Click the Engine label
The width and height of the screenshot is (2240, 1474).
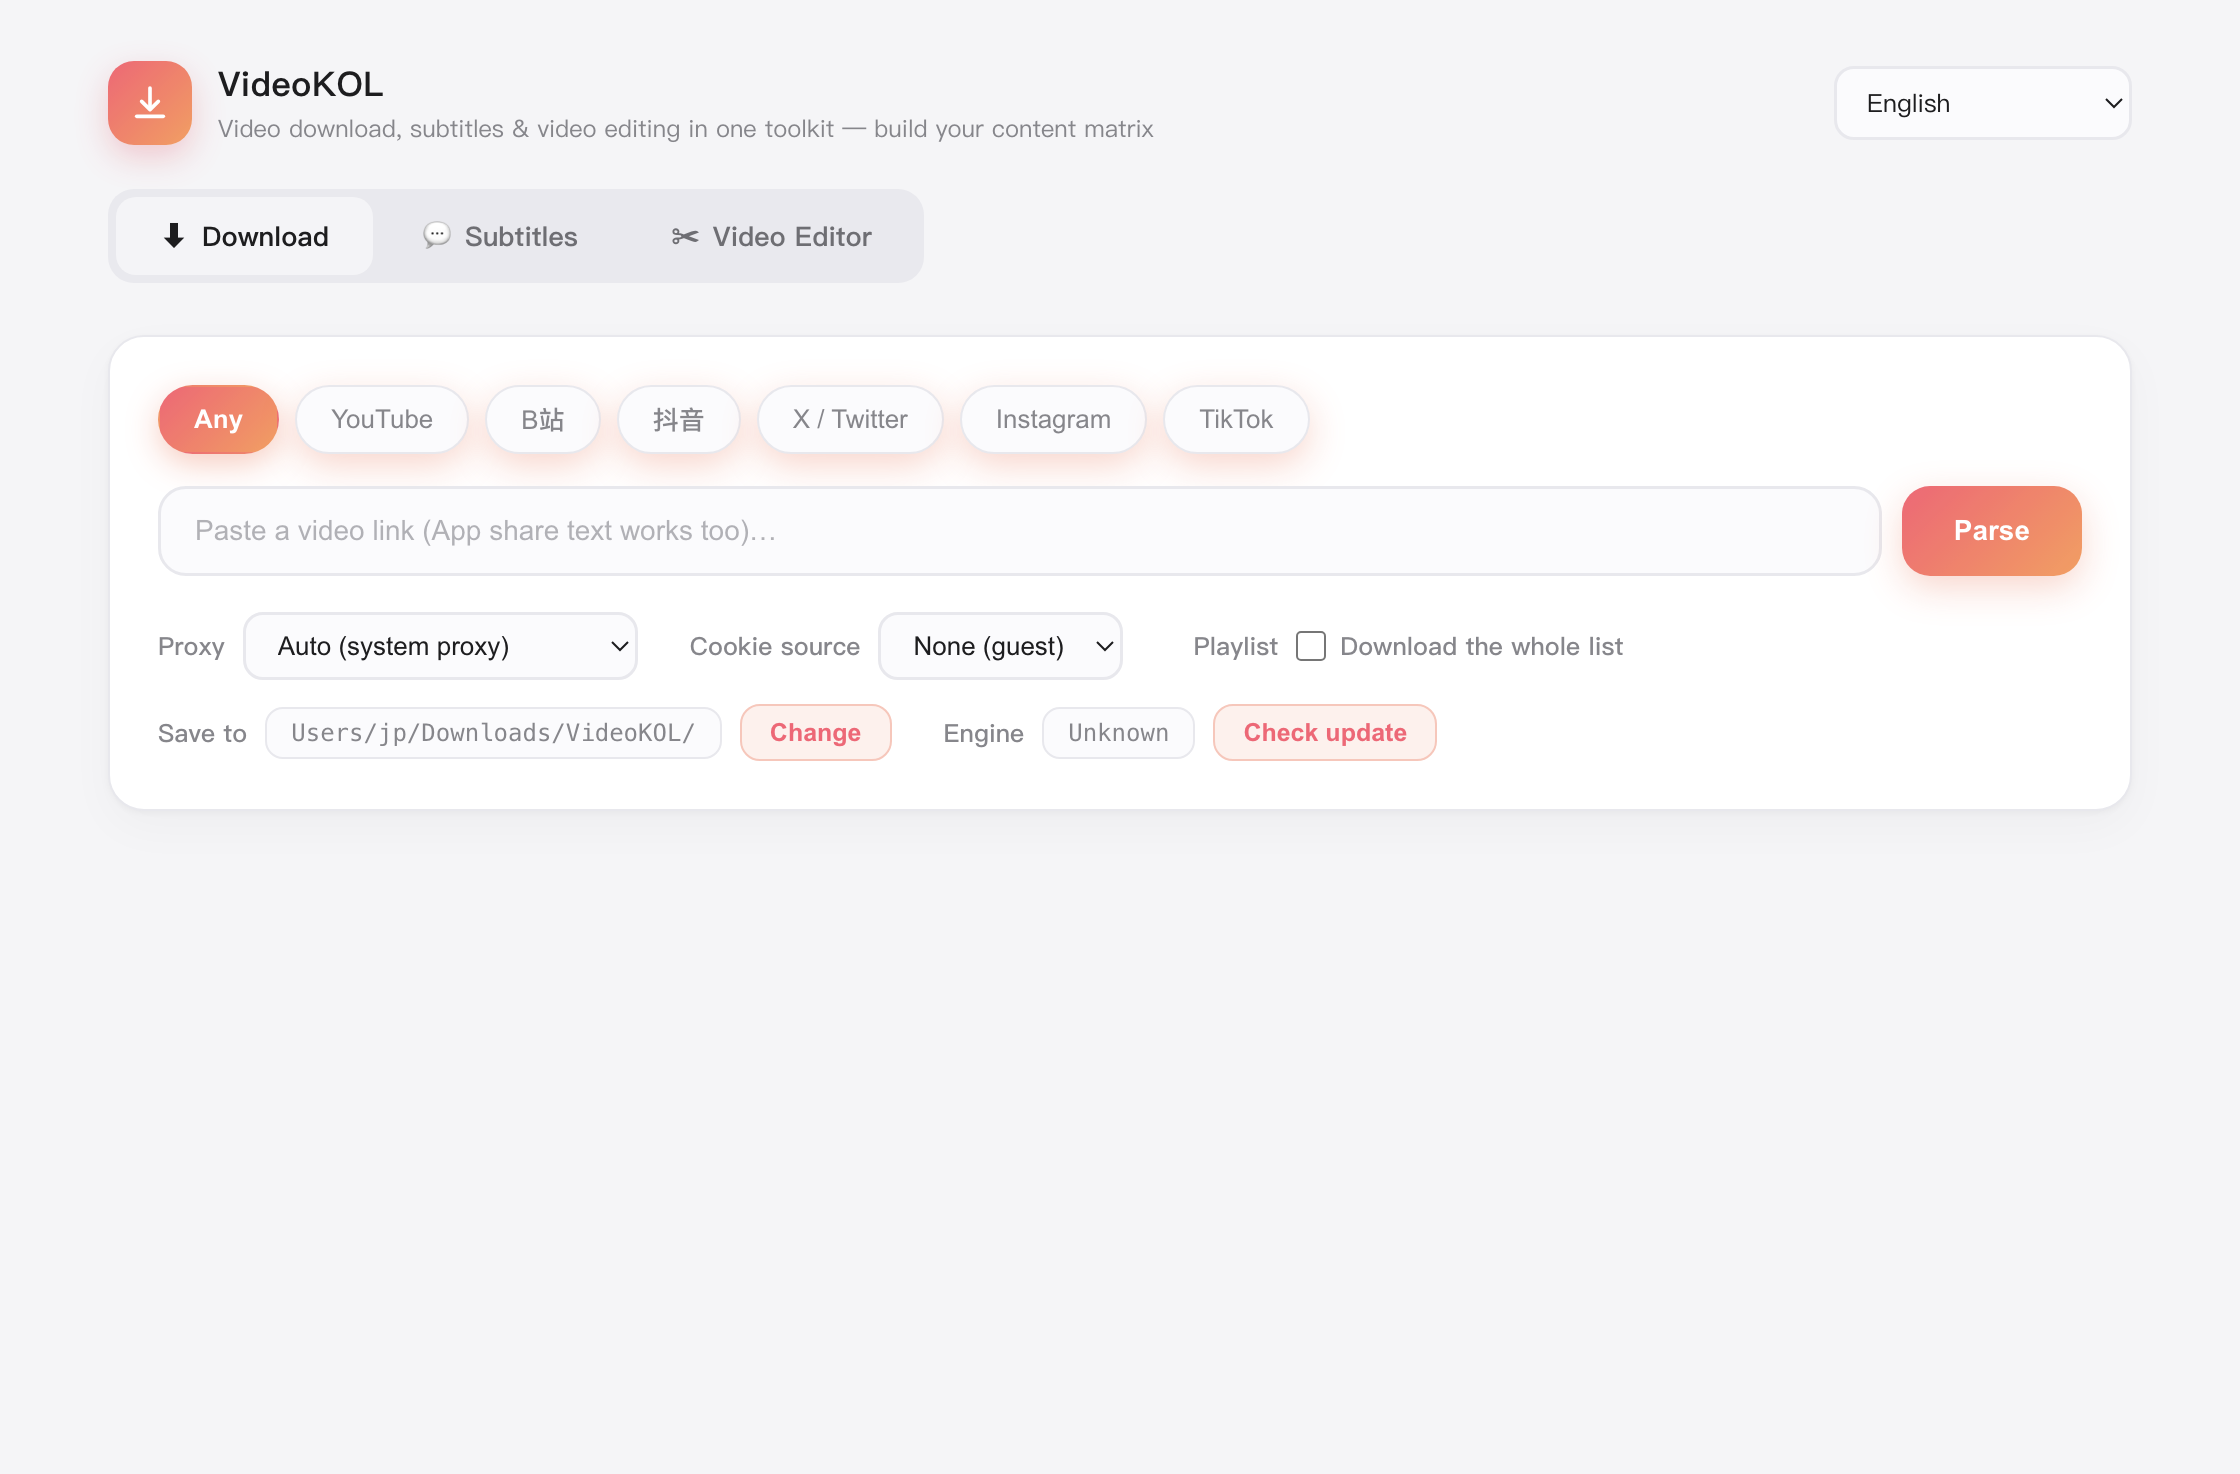coord(983,733)
